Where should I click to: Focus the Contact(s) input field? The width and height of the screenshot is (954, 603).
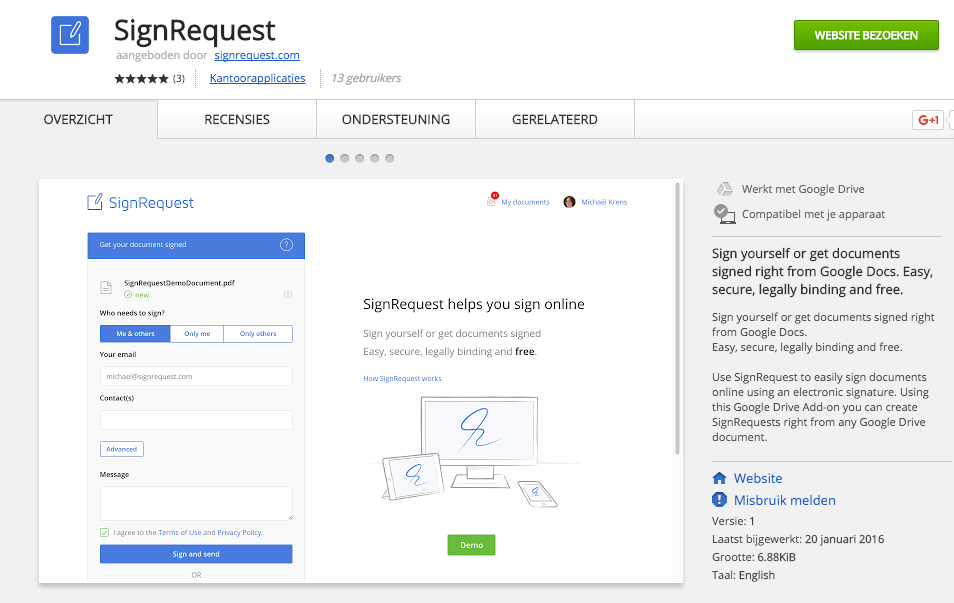click(196, 420)
